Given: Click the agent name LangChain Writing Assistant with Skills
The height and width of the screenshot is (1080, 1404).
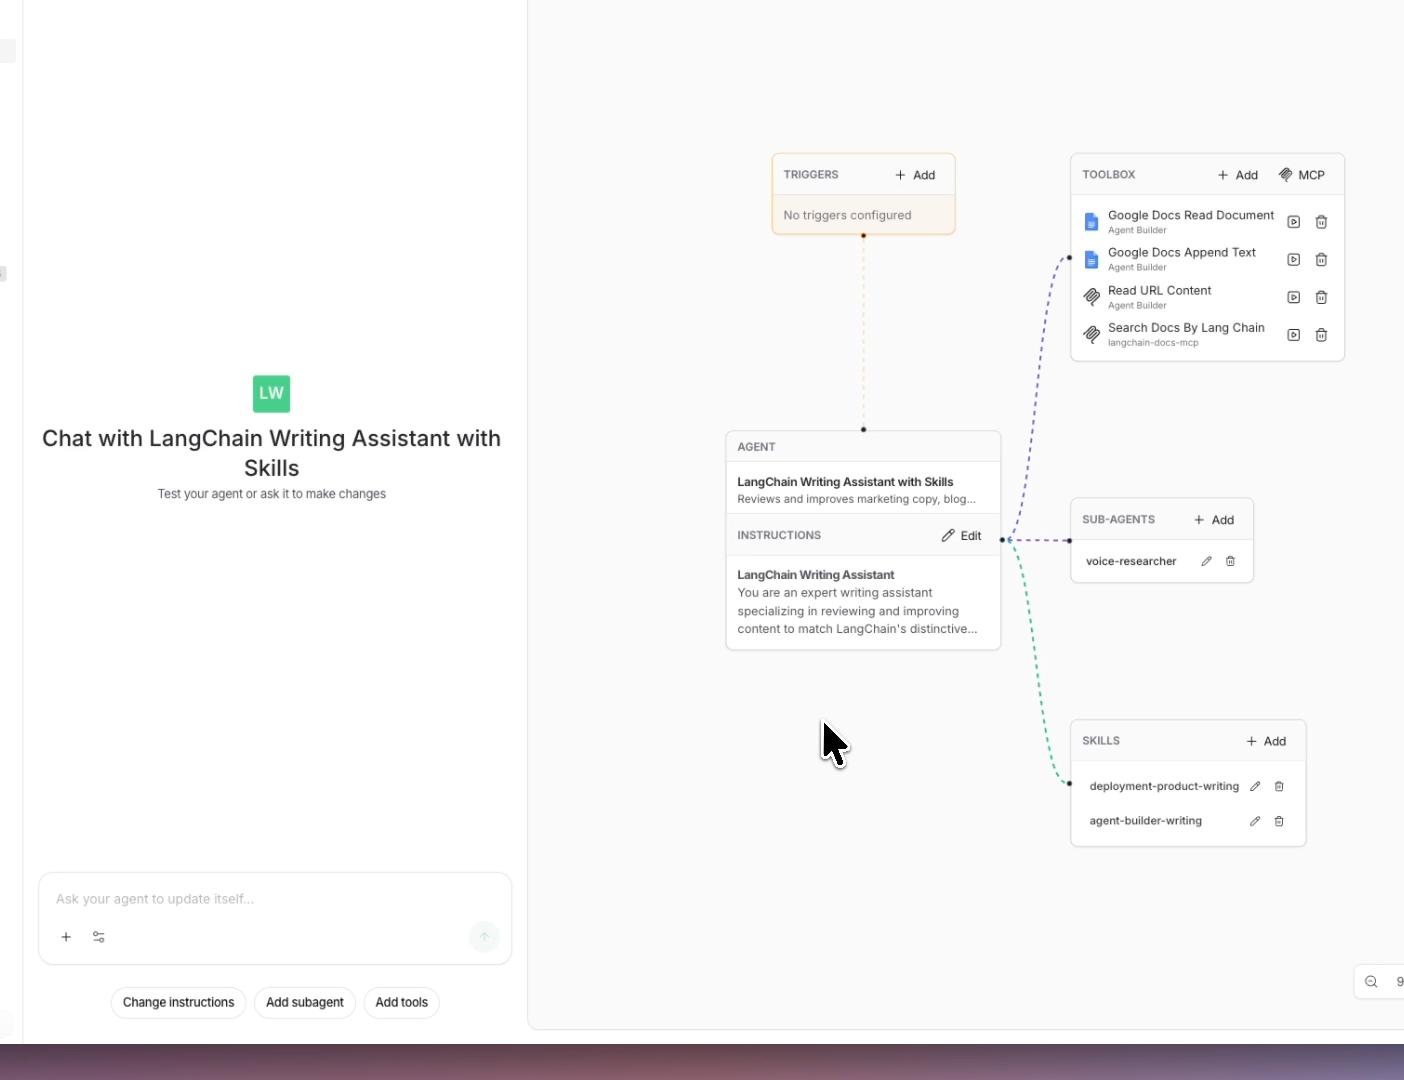Looking at the screenshot, I should point(845,482).
